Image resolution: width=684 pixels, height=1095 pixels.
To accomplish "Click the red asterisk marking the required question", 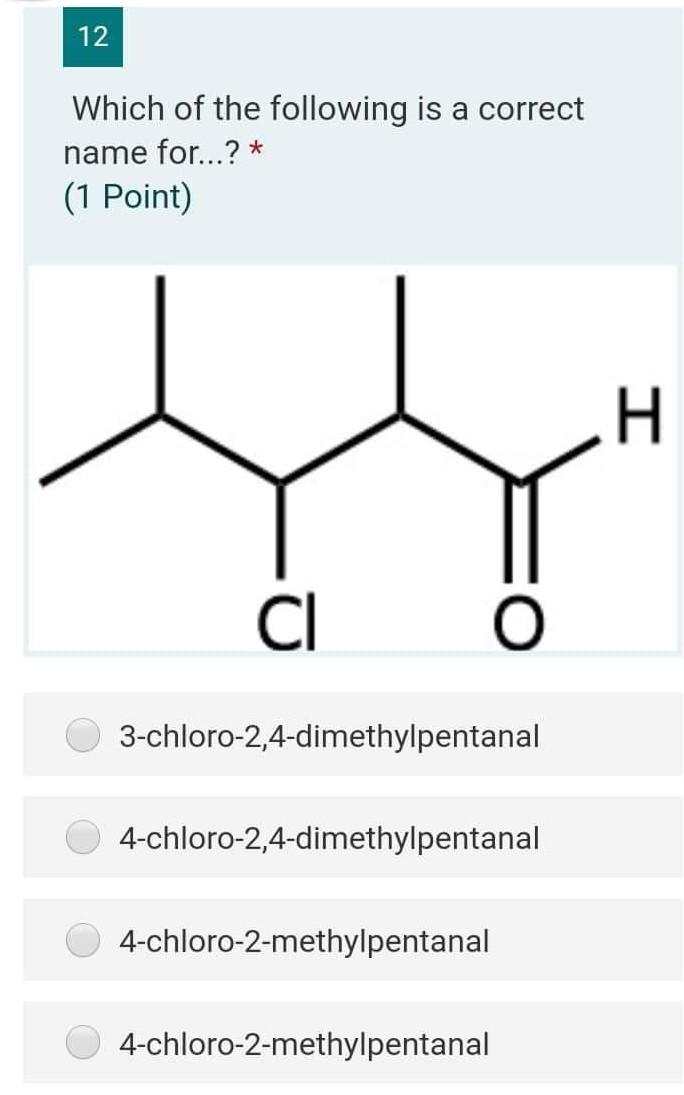I will 253,147.
